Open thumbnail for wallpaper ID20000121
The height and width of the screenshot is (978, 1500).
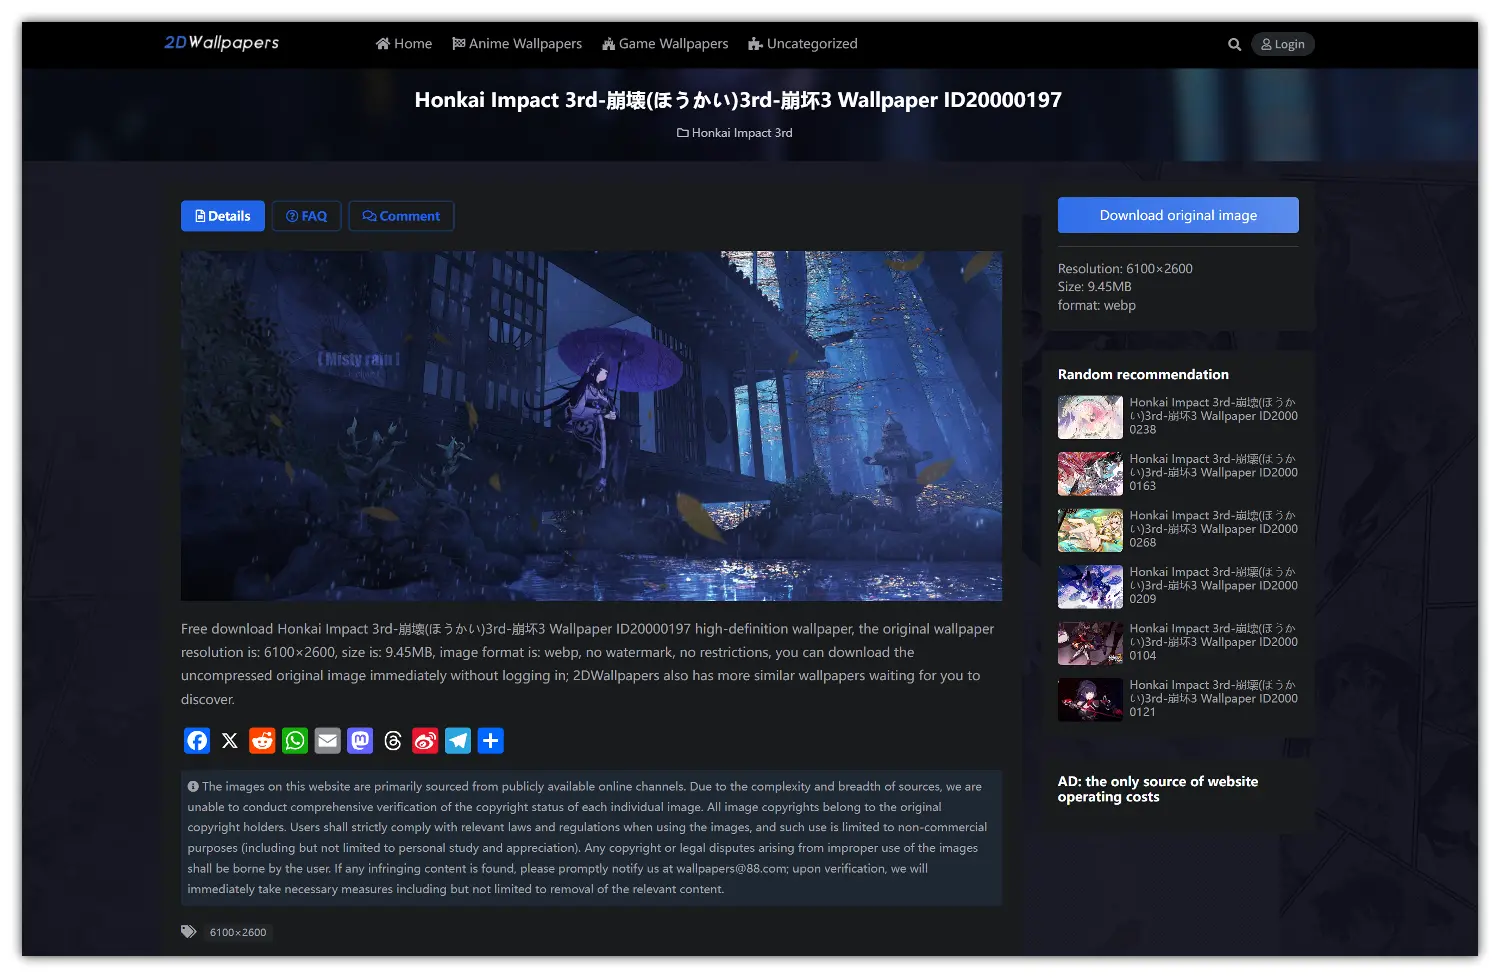1090,700
